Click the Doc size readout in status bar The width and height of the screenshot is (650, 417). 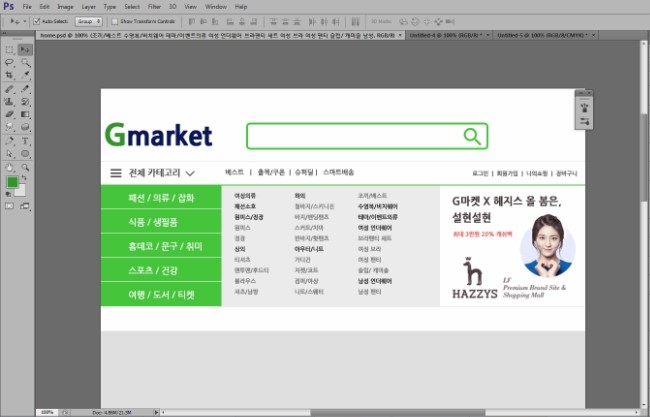(112, 412)
